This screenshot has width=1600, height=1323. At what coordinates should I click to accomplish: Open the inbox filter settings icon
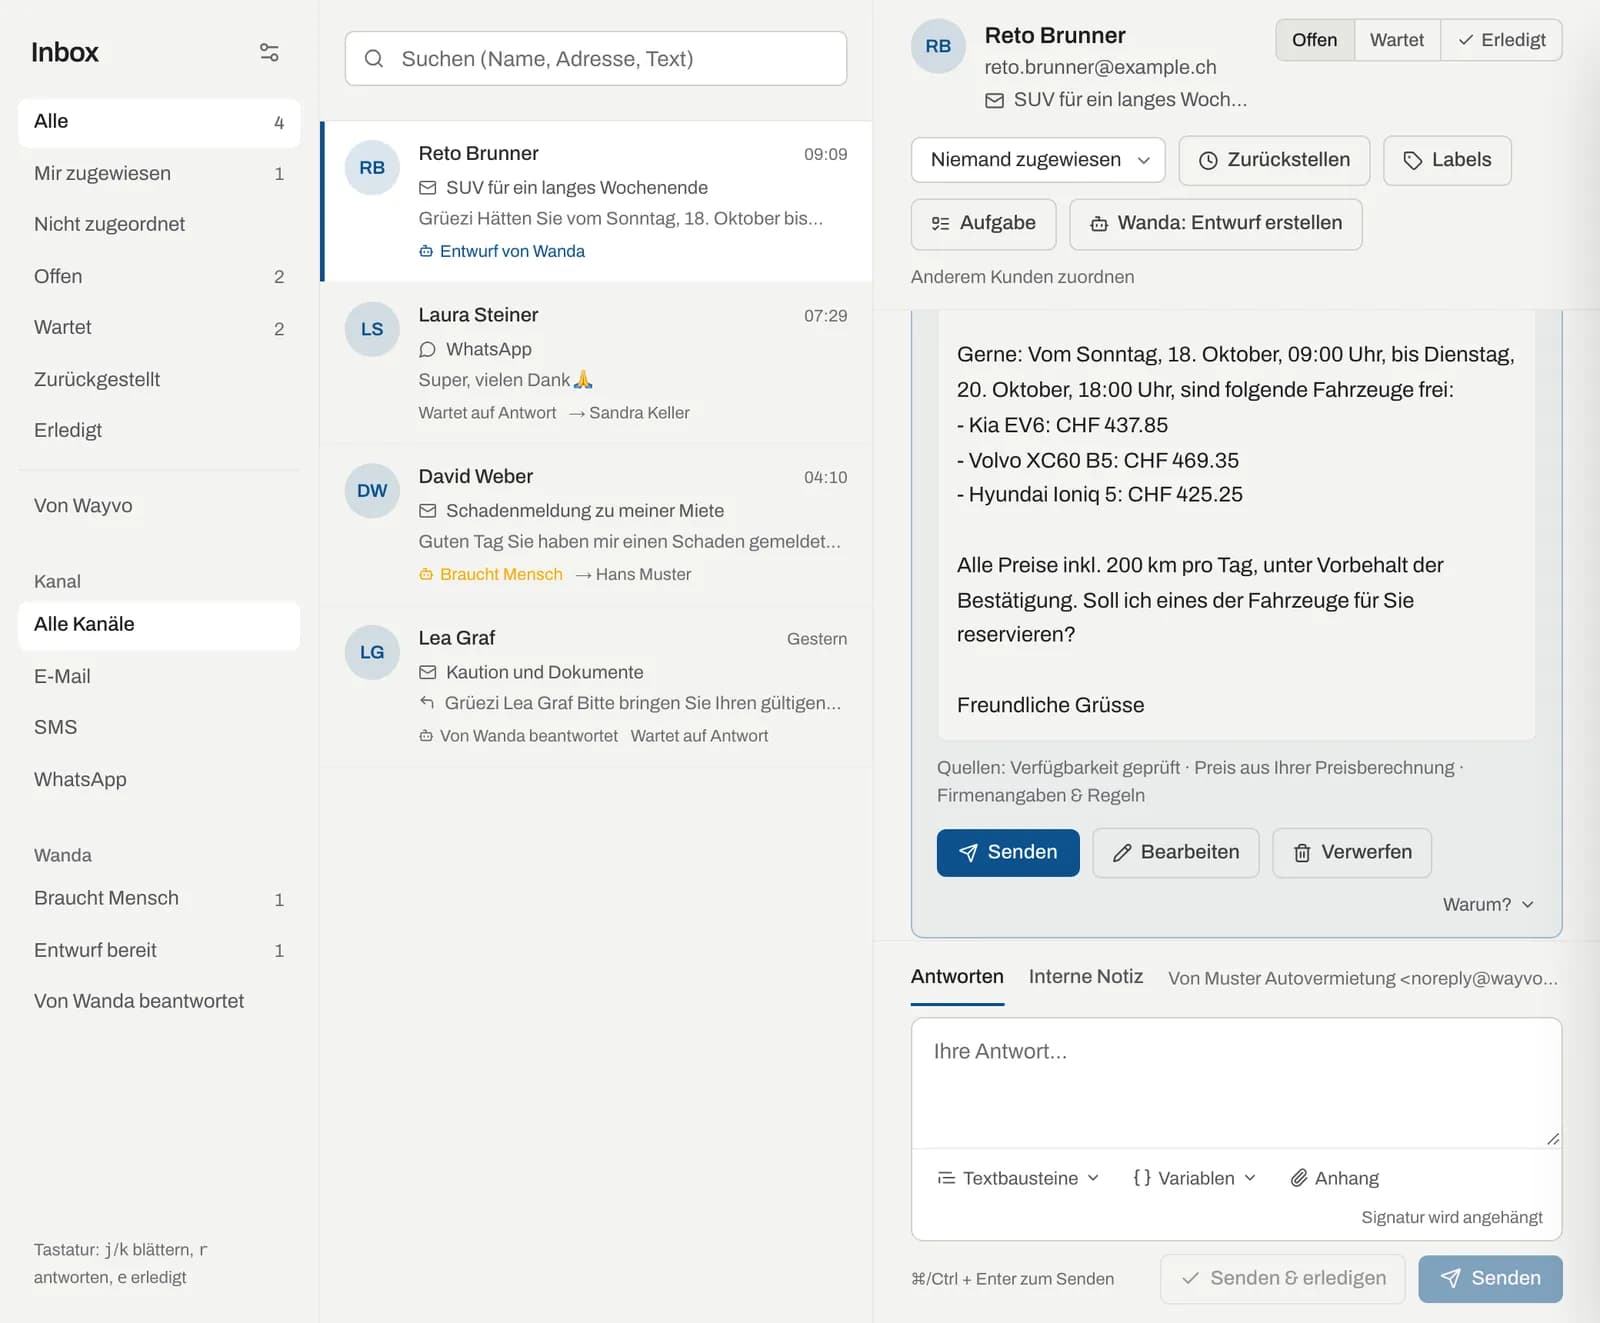pyautogui.click(x=269, y=52)
